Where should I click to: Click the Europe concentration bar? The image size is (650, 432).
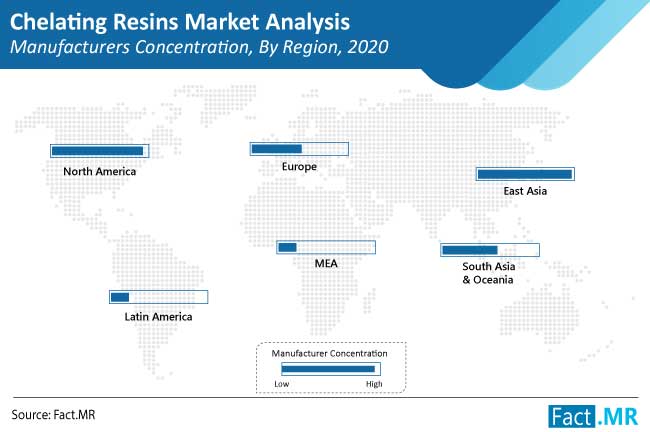point(299,149)
